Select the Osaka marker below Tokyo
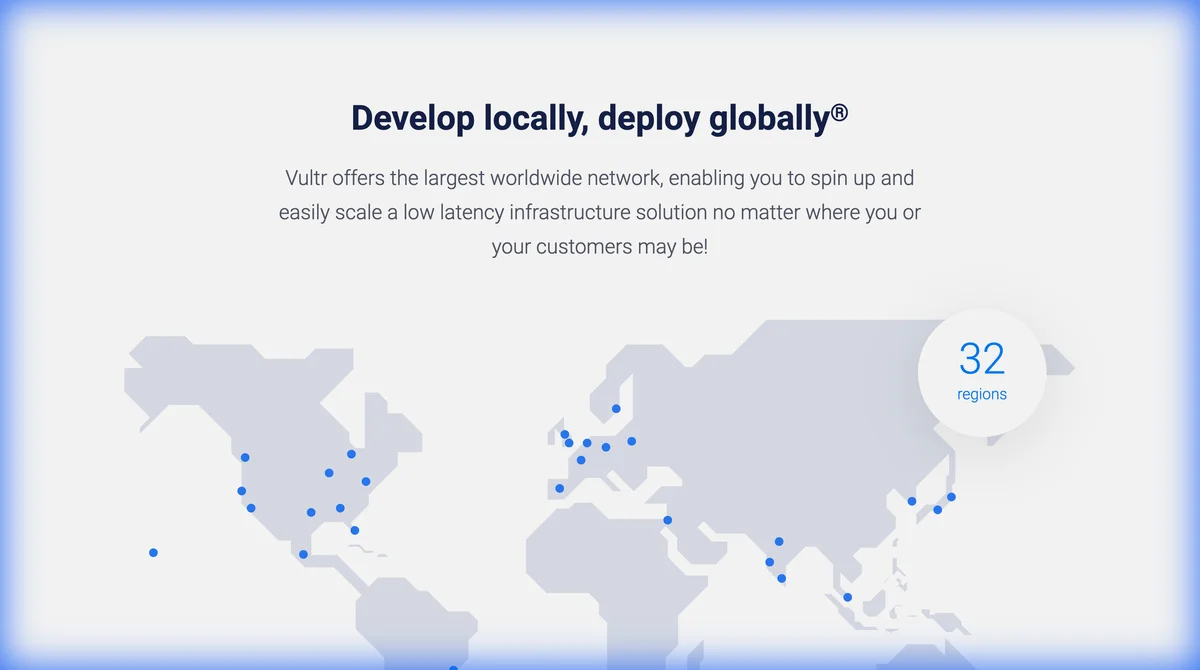The height and width of the screenshot is (670, 1200). click(x=937, y=510)
